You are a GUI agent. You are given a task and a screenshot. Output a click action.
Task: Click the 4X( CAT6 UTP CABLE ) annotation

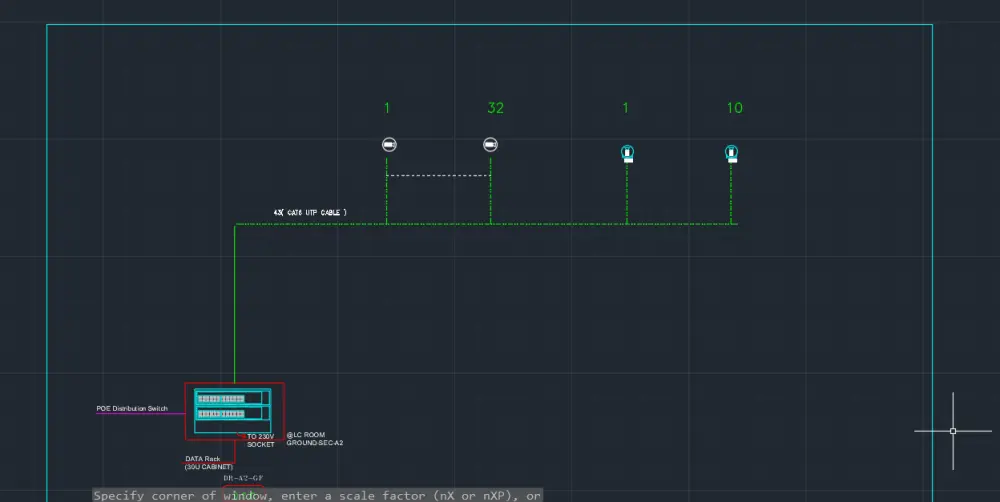pos(310,212)
